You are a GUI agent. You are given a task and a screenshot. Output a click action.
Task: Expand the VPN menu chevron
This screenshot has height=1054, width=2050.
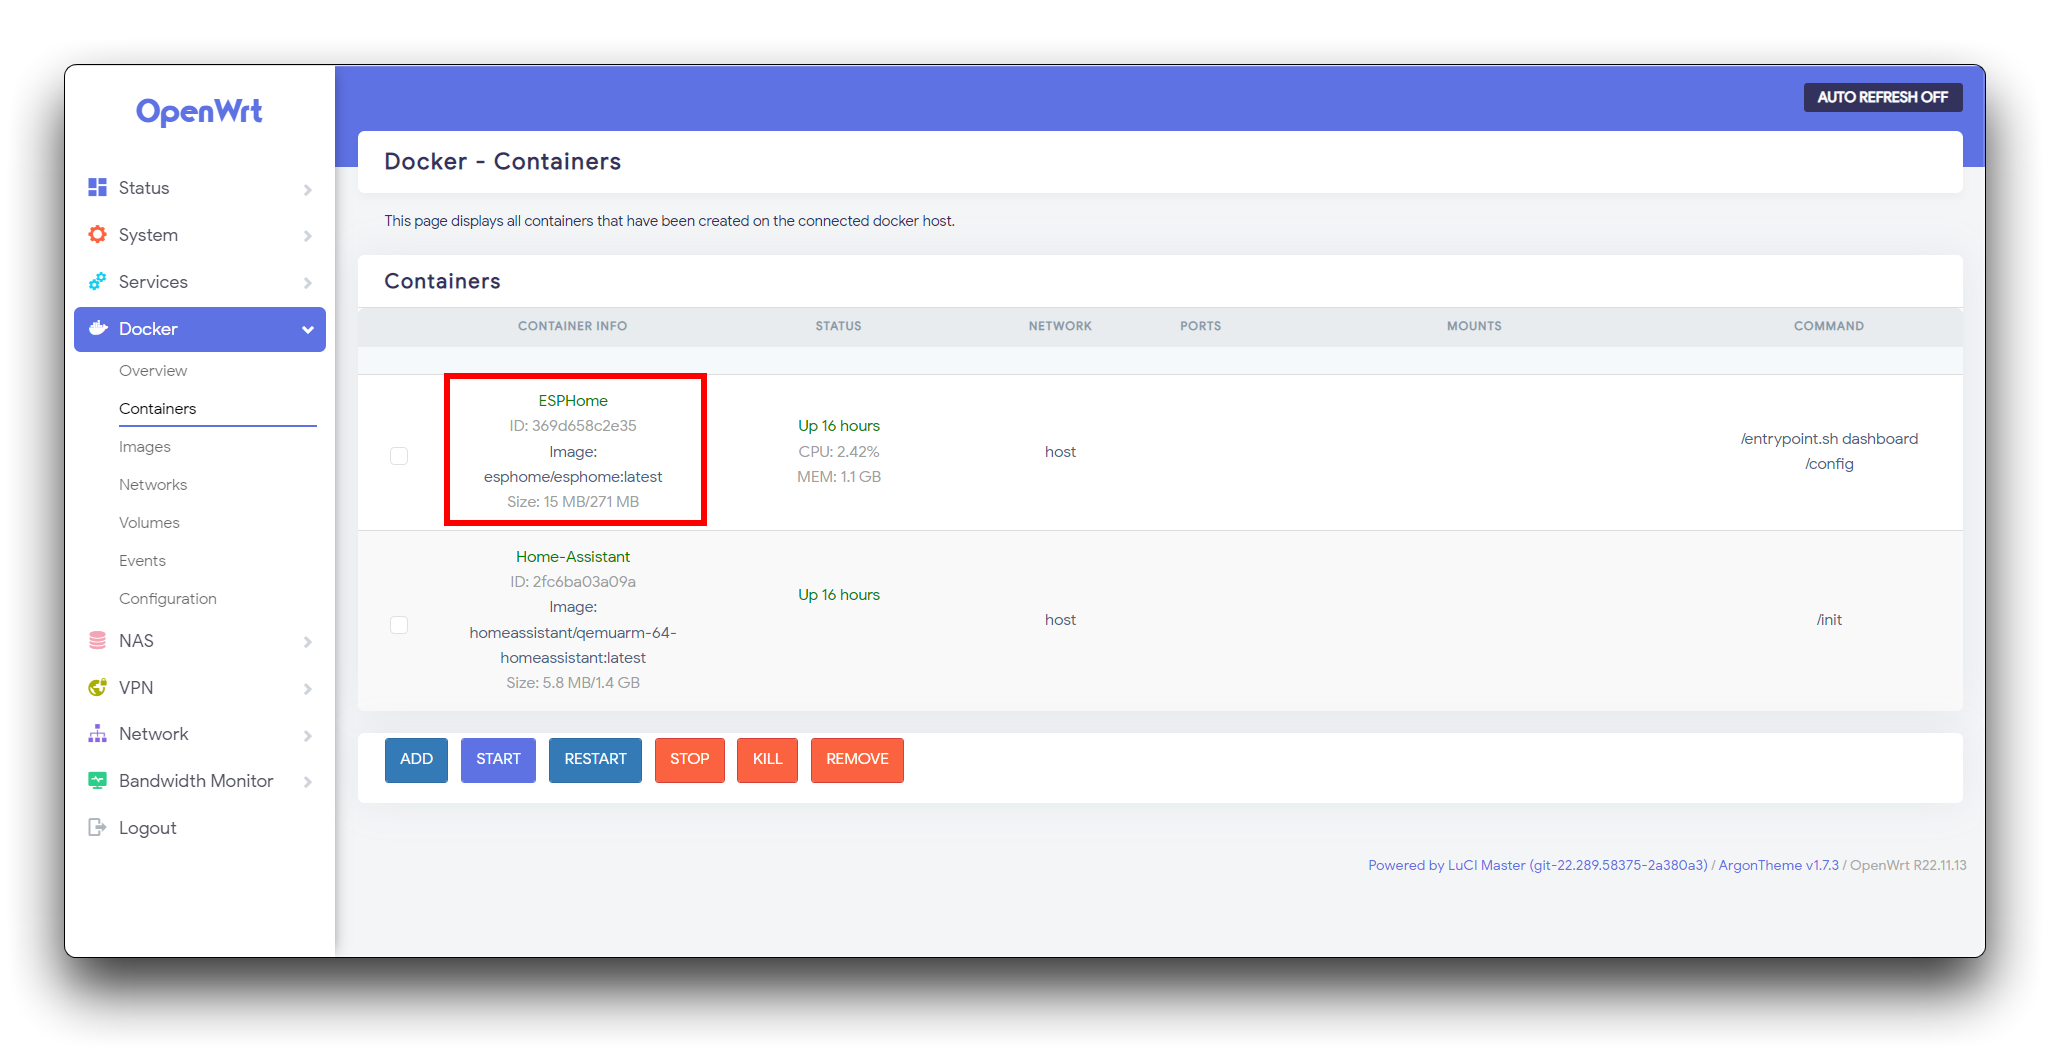tap(308, 689)
